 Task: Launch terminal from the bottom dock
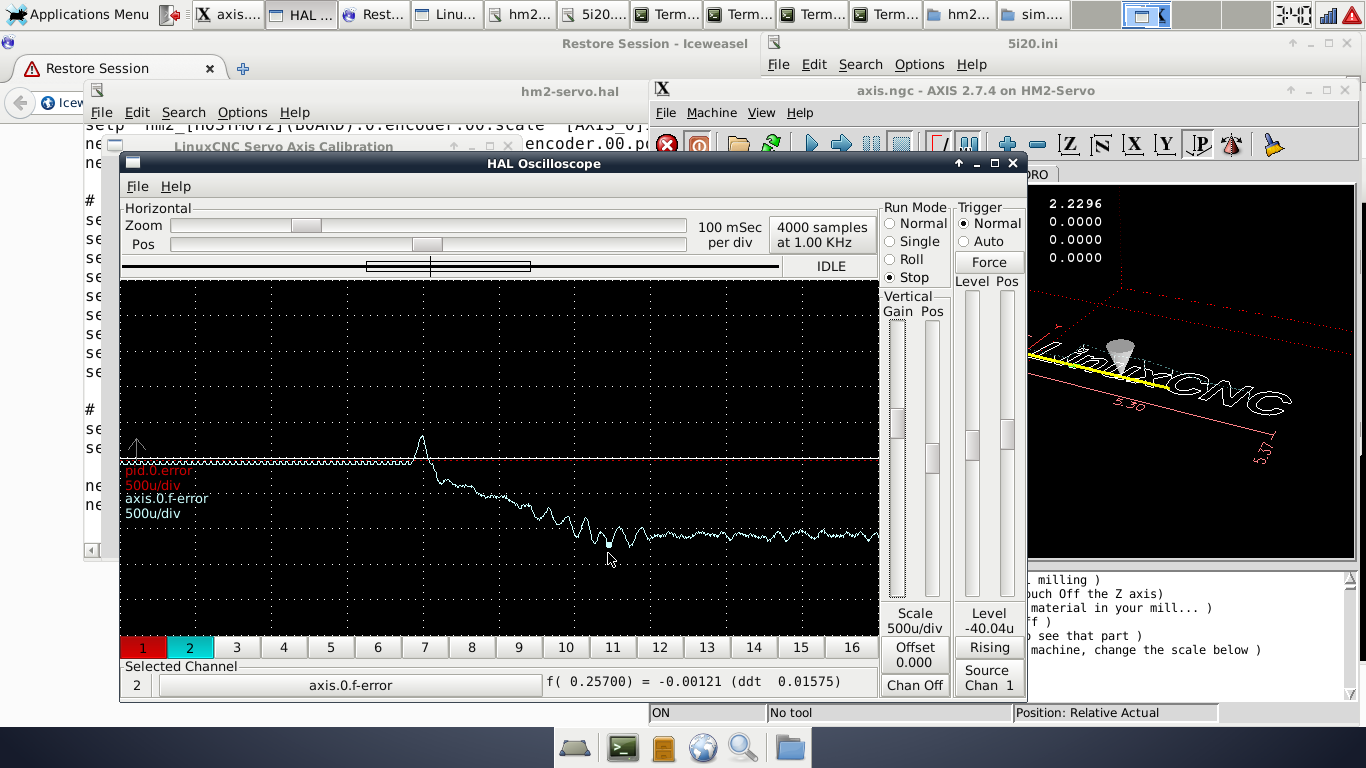(x=623, y=747)
